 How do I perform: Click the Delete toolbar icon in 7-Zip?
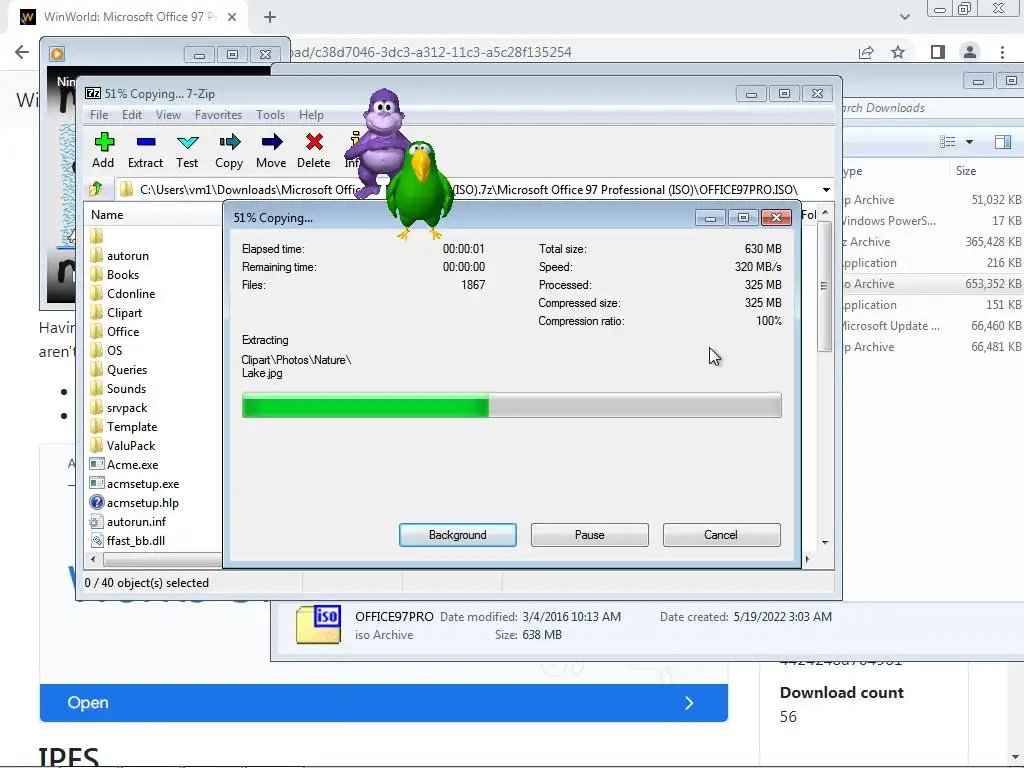tap(314, 142)
